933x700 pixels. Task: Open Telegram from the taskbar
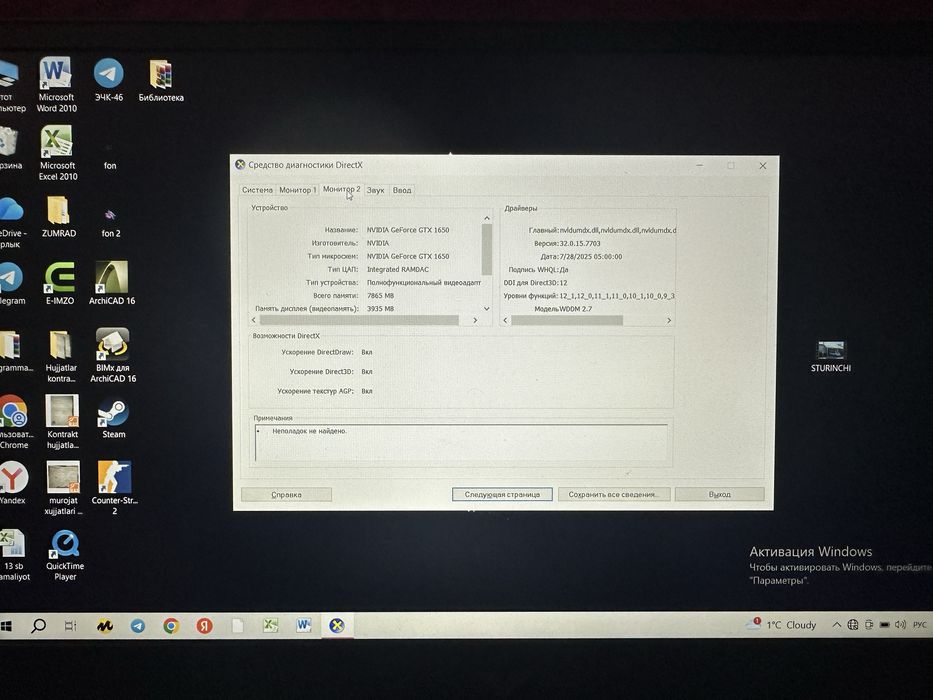coord(137,626)
